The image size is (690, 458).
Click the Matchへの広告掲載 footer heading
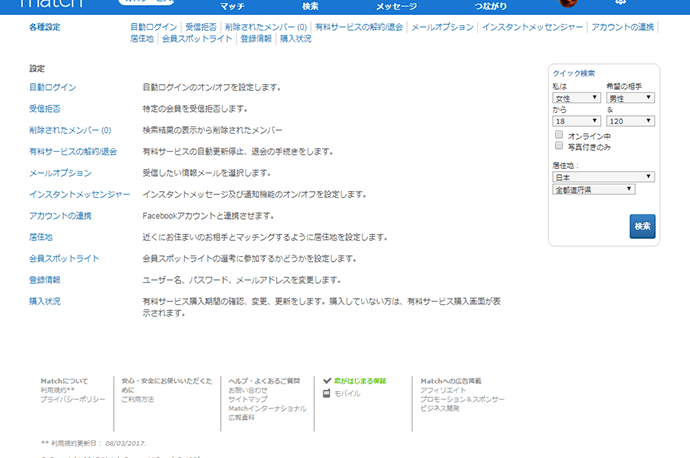[451, 381]
